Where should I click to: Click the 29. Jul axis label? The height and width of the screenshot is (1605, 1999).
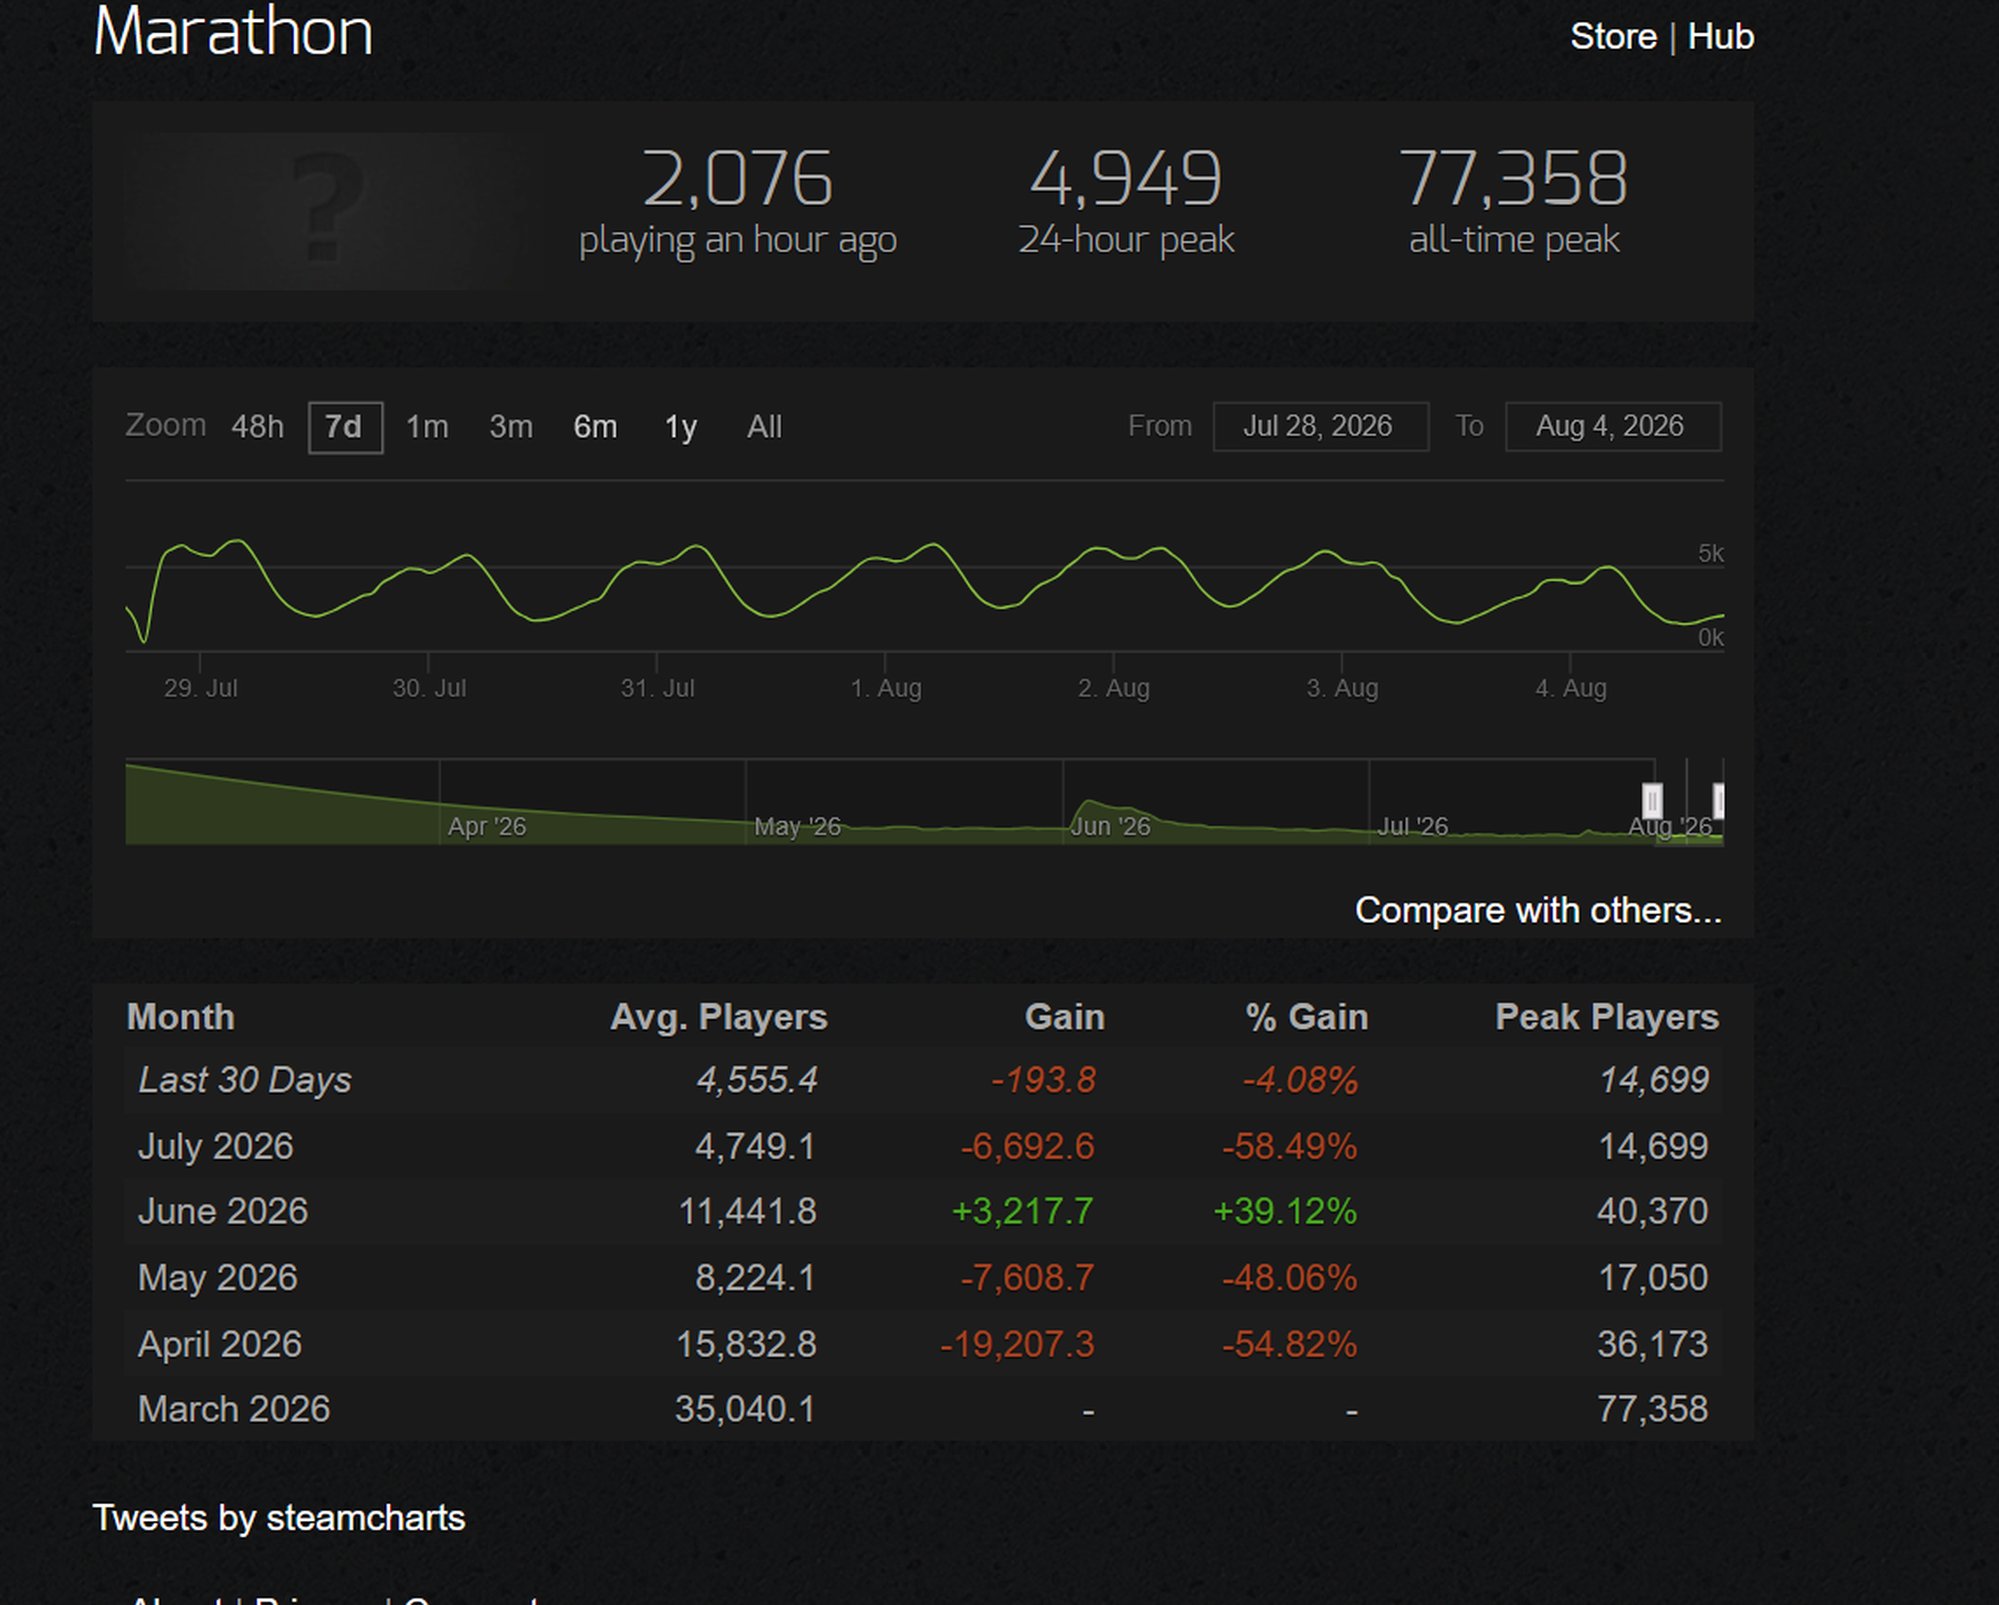201,688
